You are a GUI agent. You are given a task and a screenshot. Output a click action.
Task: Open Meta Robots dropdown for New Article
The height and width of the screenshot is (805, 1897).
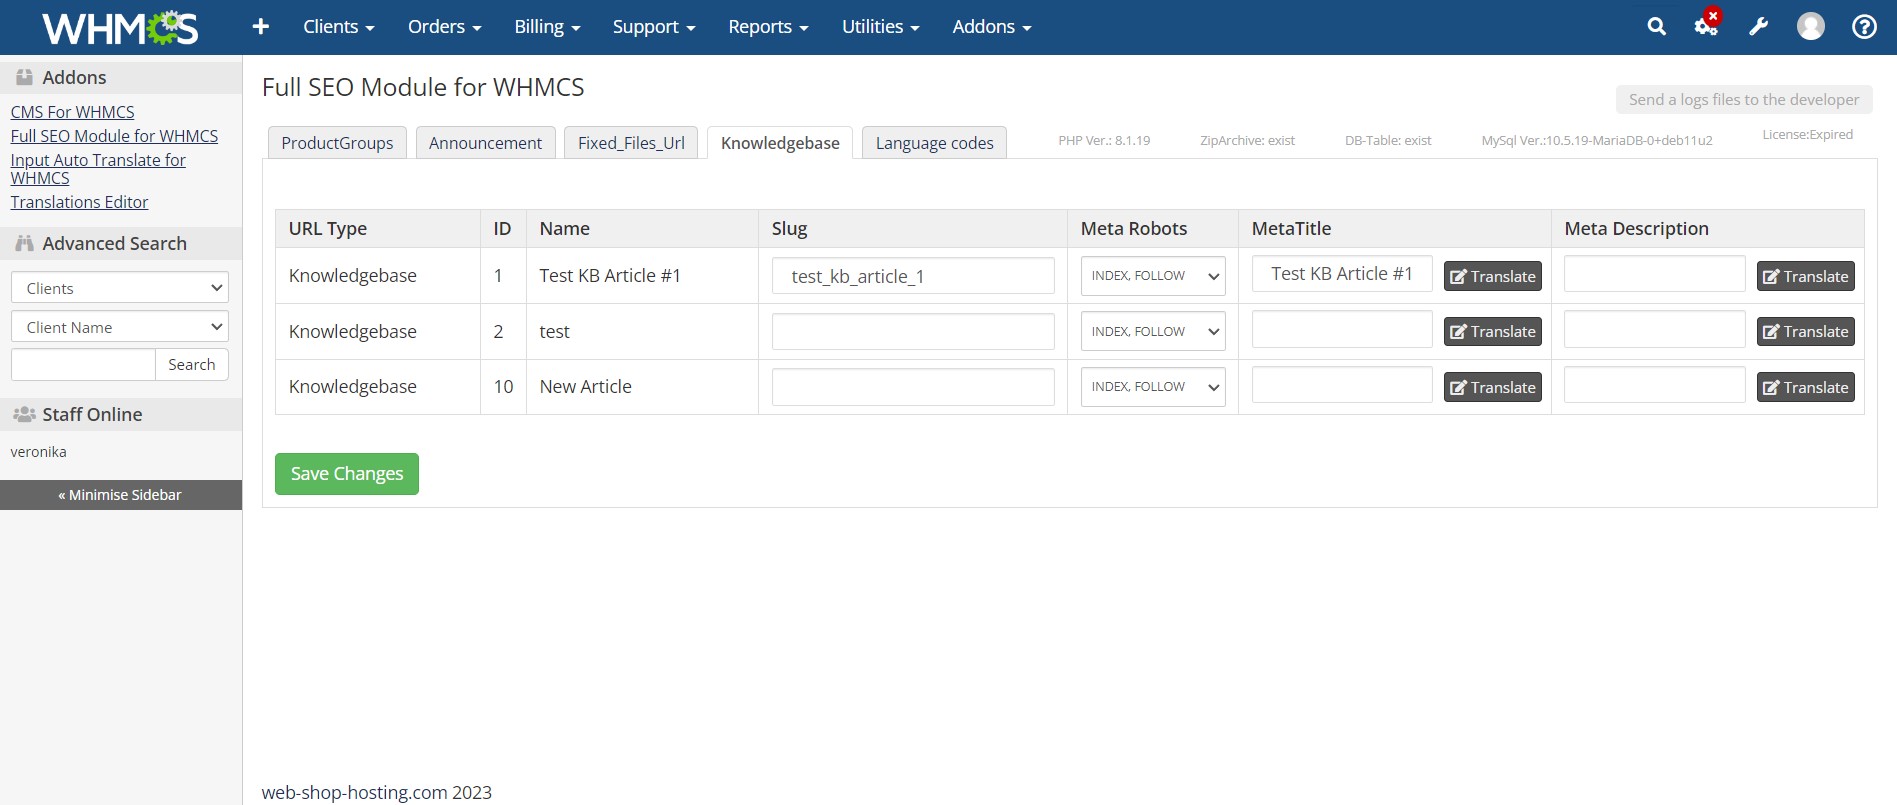point(1153,387)
